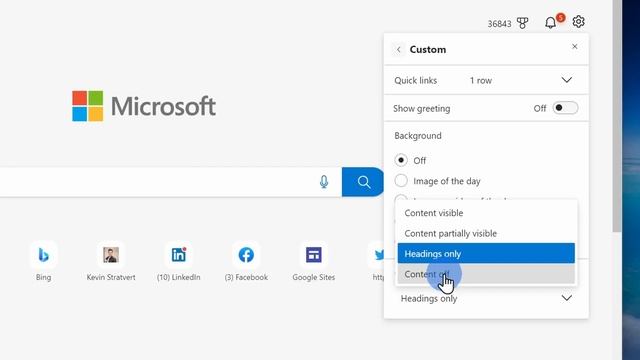Viewport: 640px width, 360px height.
Task: Click the 36843 rewards points count
Action: (x=499, y=24)
